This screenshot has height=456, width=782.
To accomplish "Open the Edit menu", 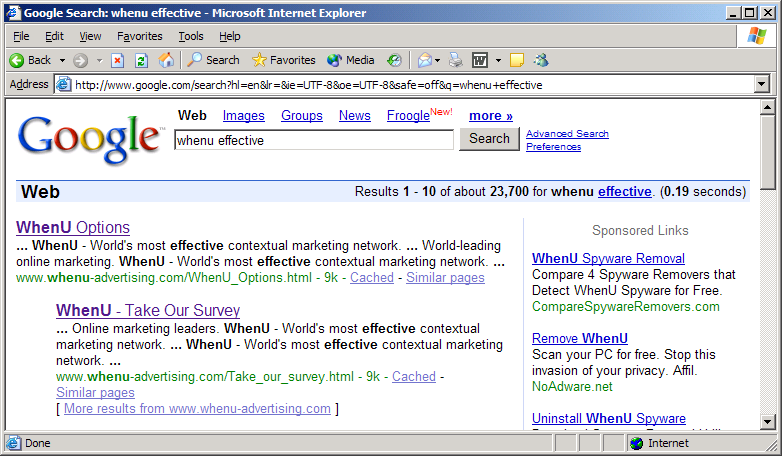I will point(54,36).
